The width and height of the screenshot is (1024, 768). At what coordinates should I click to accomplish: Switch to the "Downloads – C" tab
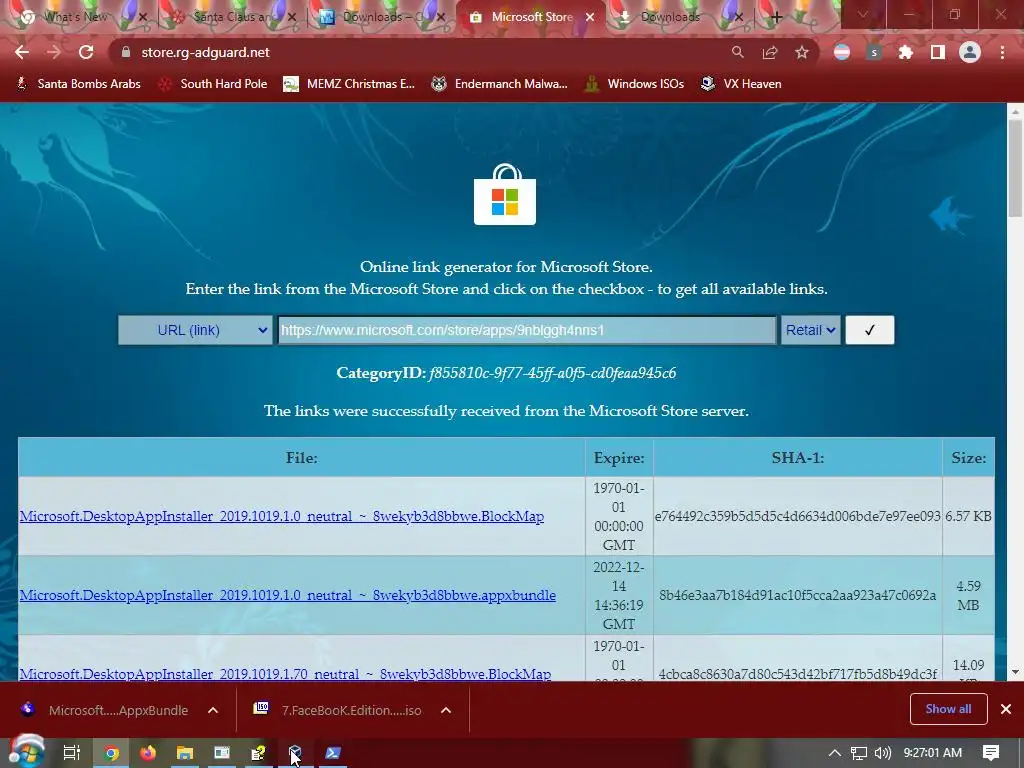click(382, 17)
